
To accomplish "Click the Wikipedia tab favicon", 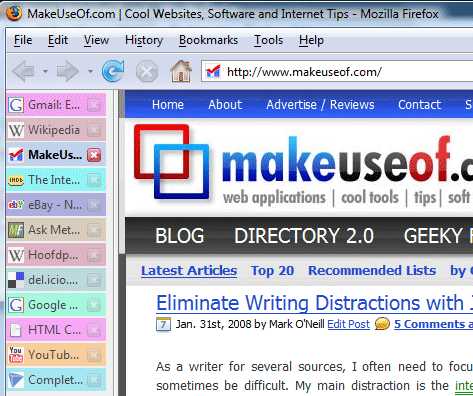I will click(16, 130).
